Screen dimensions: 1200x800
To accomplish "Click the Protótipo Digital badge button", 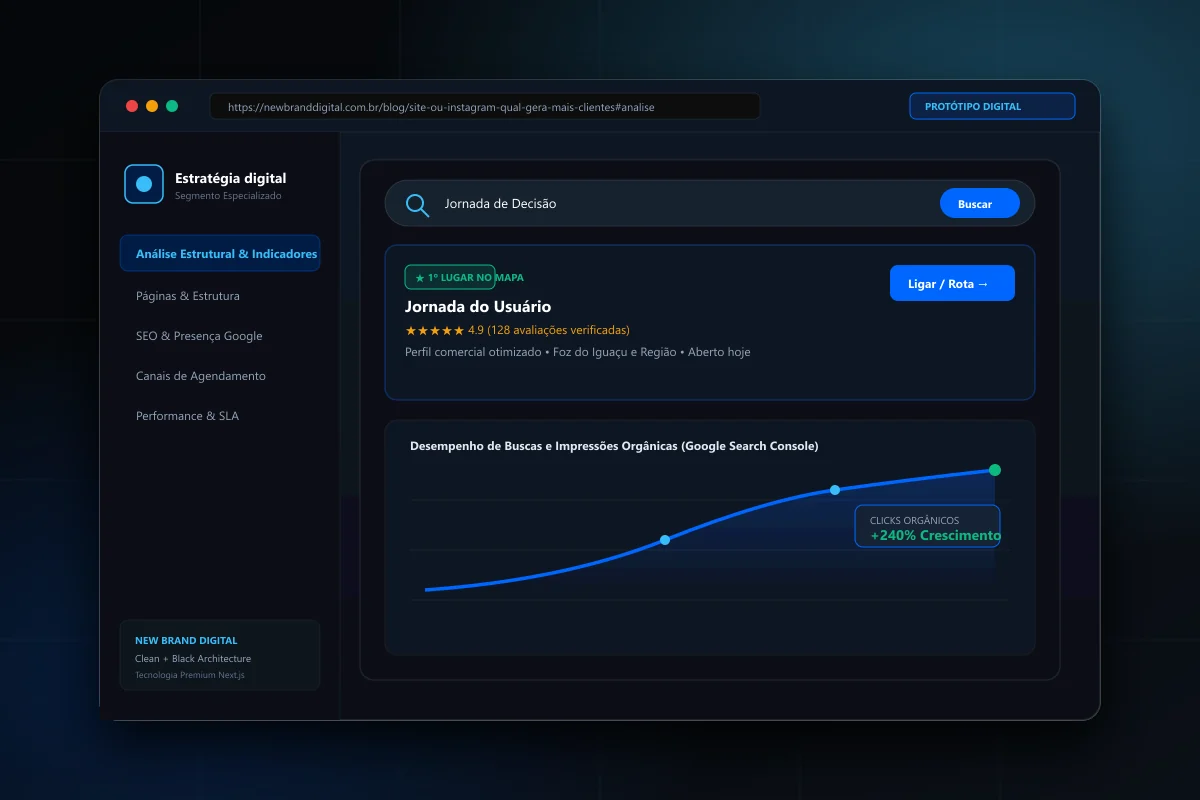I will pos(992,106).
